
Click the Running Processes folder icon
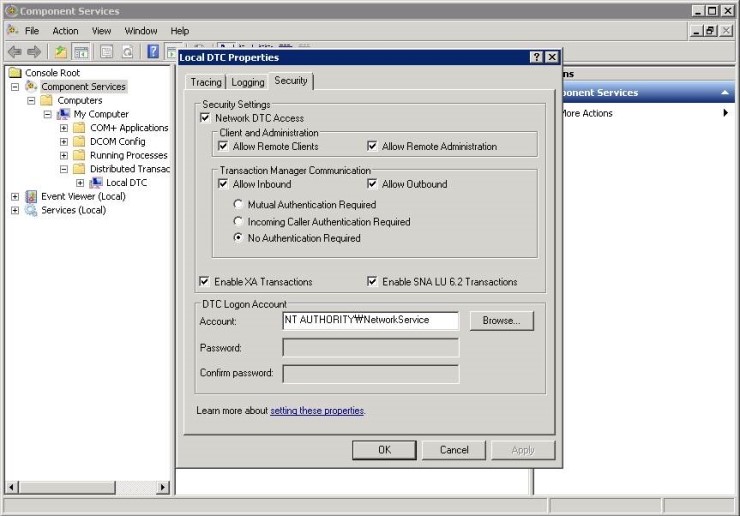click(x=79, y=155)
